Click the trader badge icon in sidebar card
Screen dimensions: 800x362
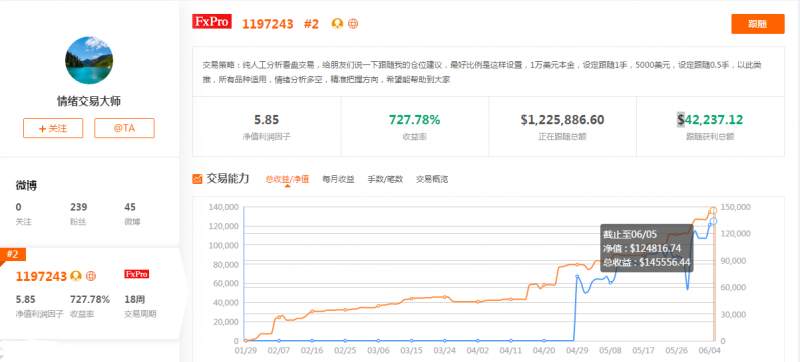[76, 276]
